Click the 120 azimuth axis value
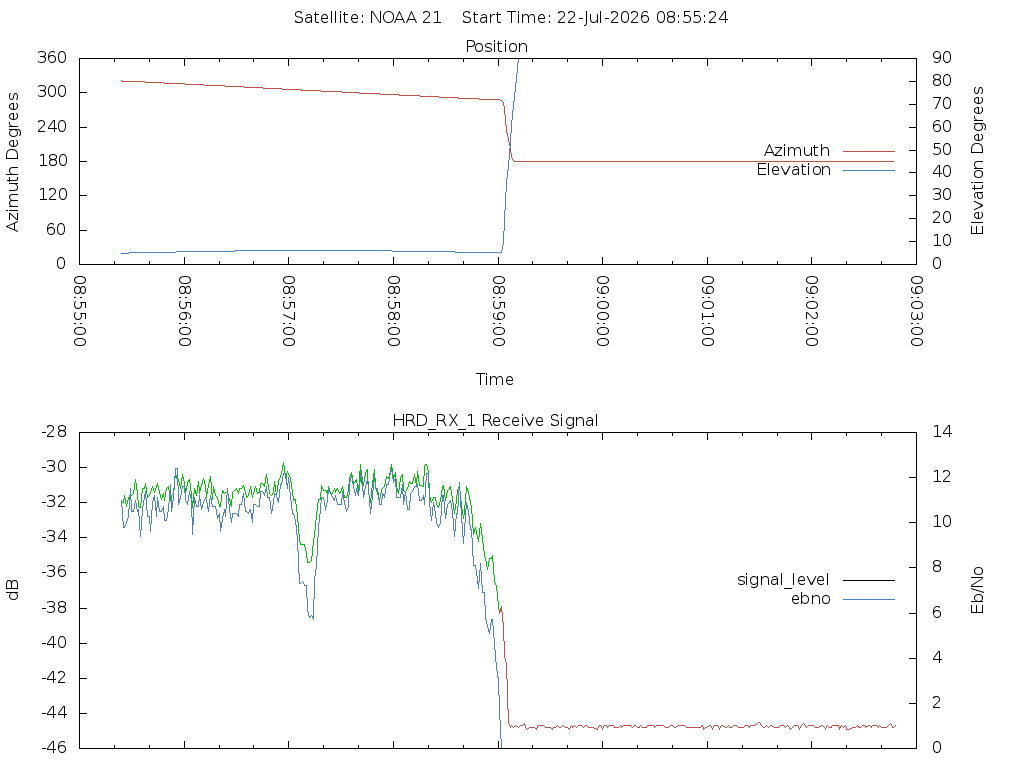This screenshot has width=1024, height=768. [52, 195]
